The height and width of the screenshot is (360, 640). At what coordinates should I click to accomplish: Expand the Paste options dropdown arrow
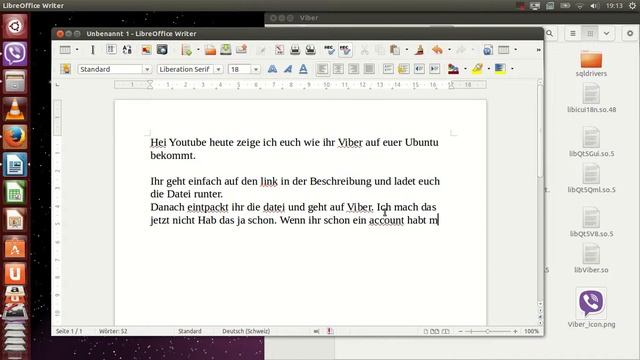(407, 50)
